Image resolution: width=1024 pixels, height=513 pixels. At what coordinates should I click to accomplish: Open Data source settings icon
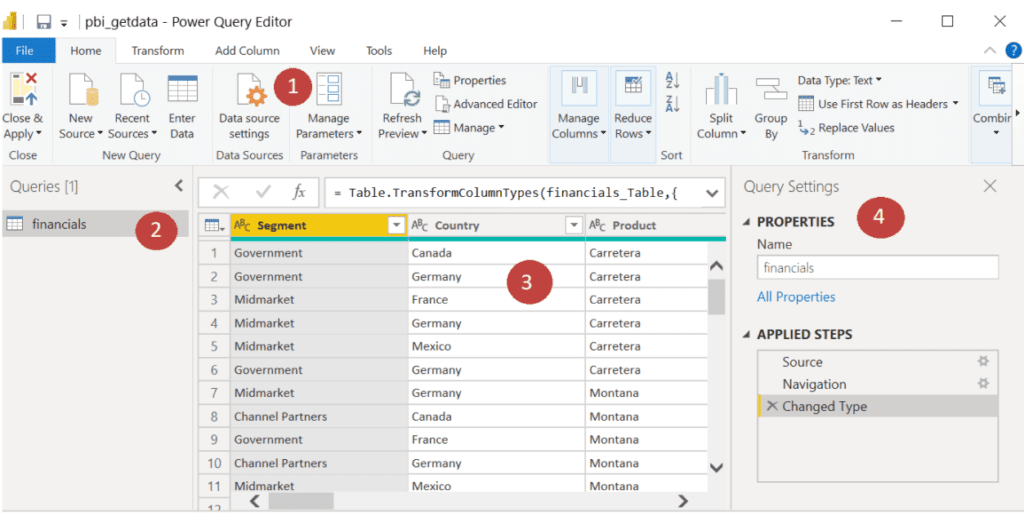point(251,90)
